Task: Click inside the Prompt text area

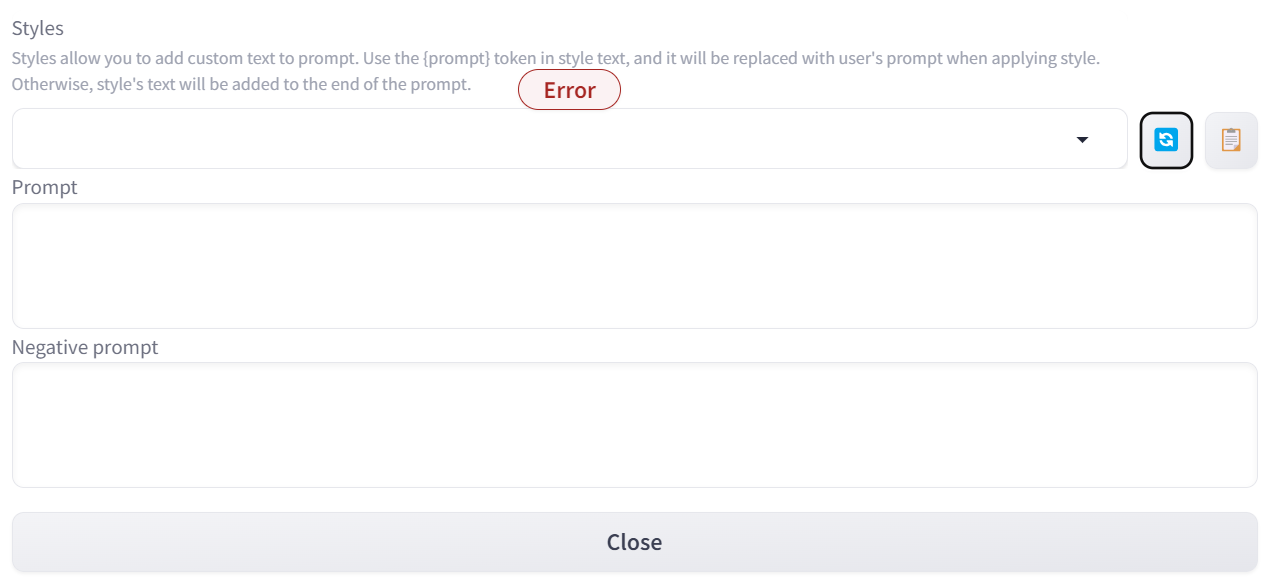Action: tap(634, 265)
